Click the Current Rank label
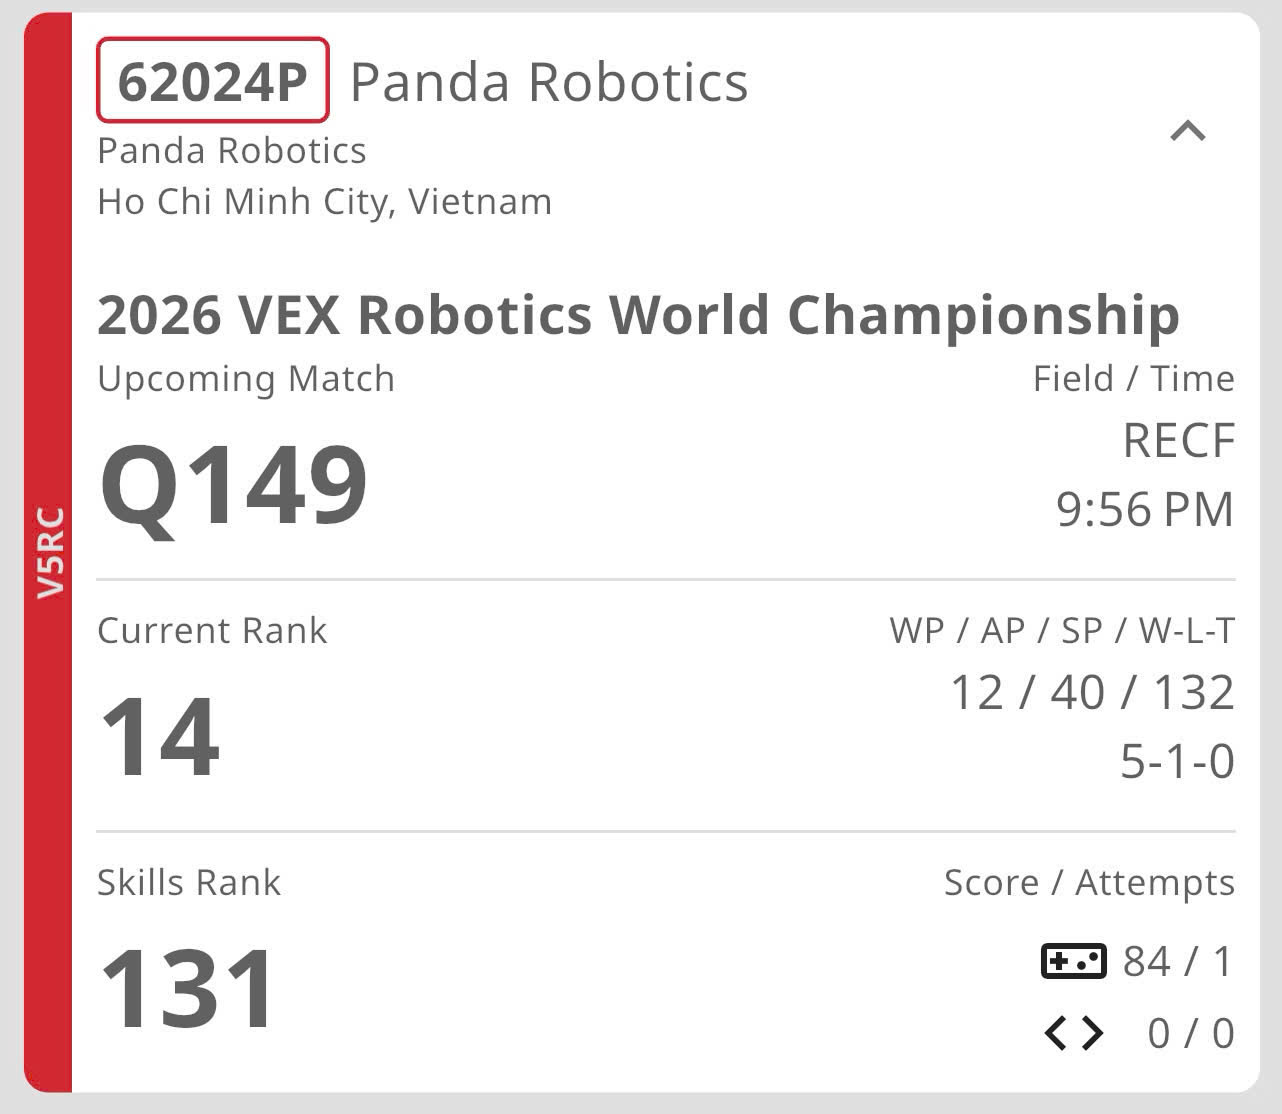The height and width of the screenshot is (1114, 1282). tap(212, 631)
